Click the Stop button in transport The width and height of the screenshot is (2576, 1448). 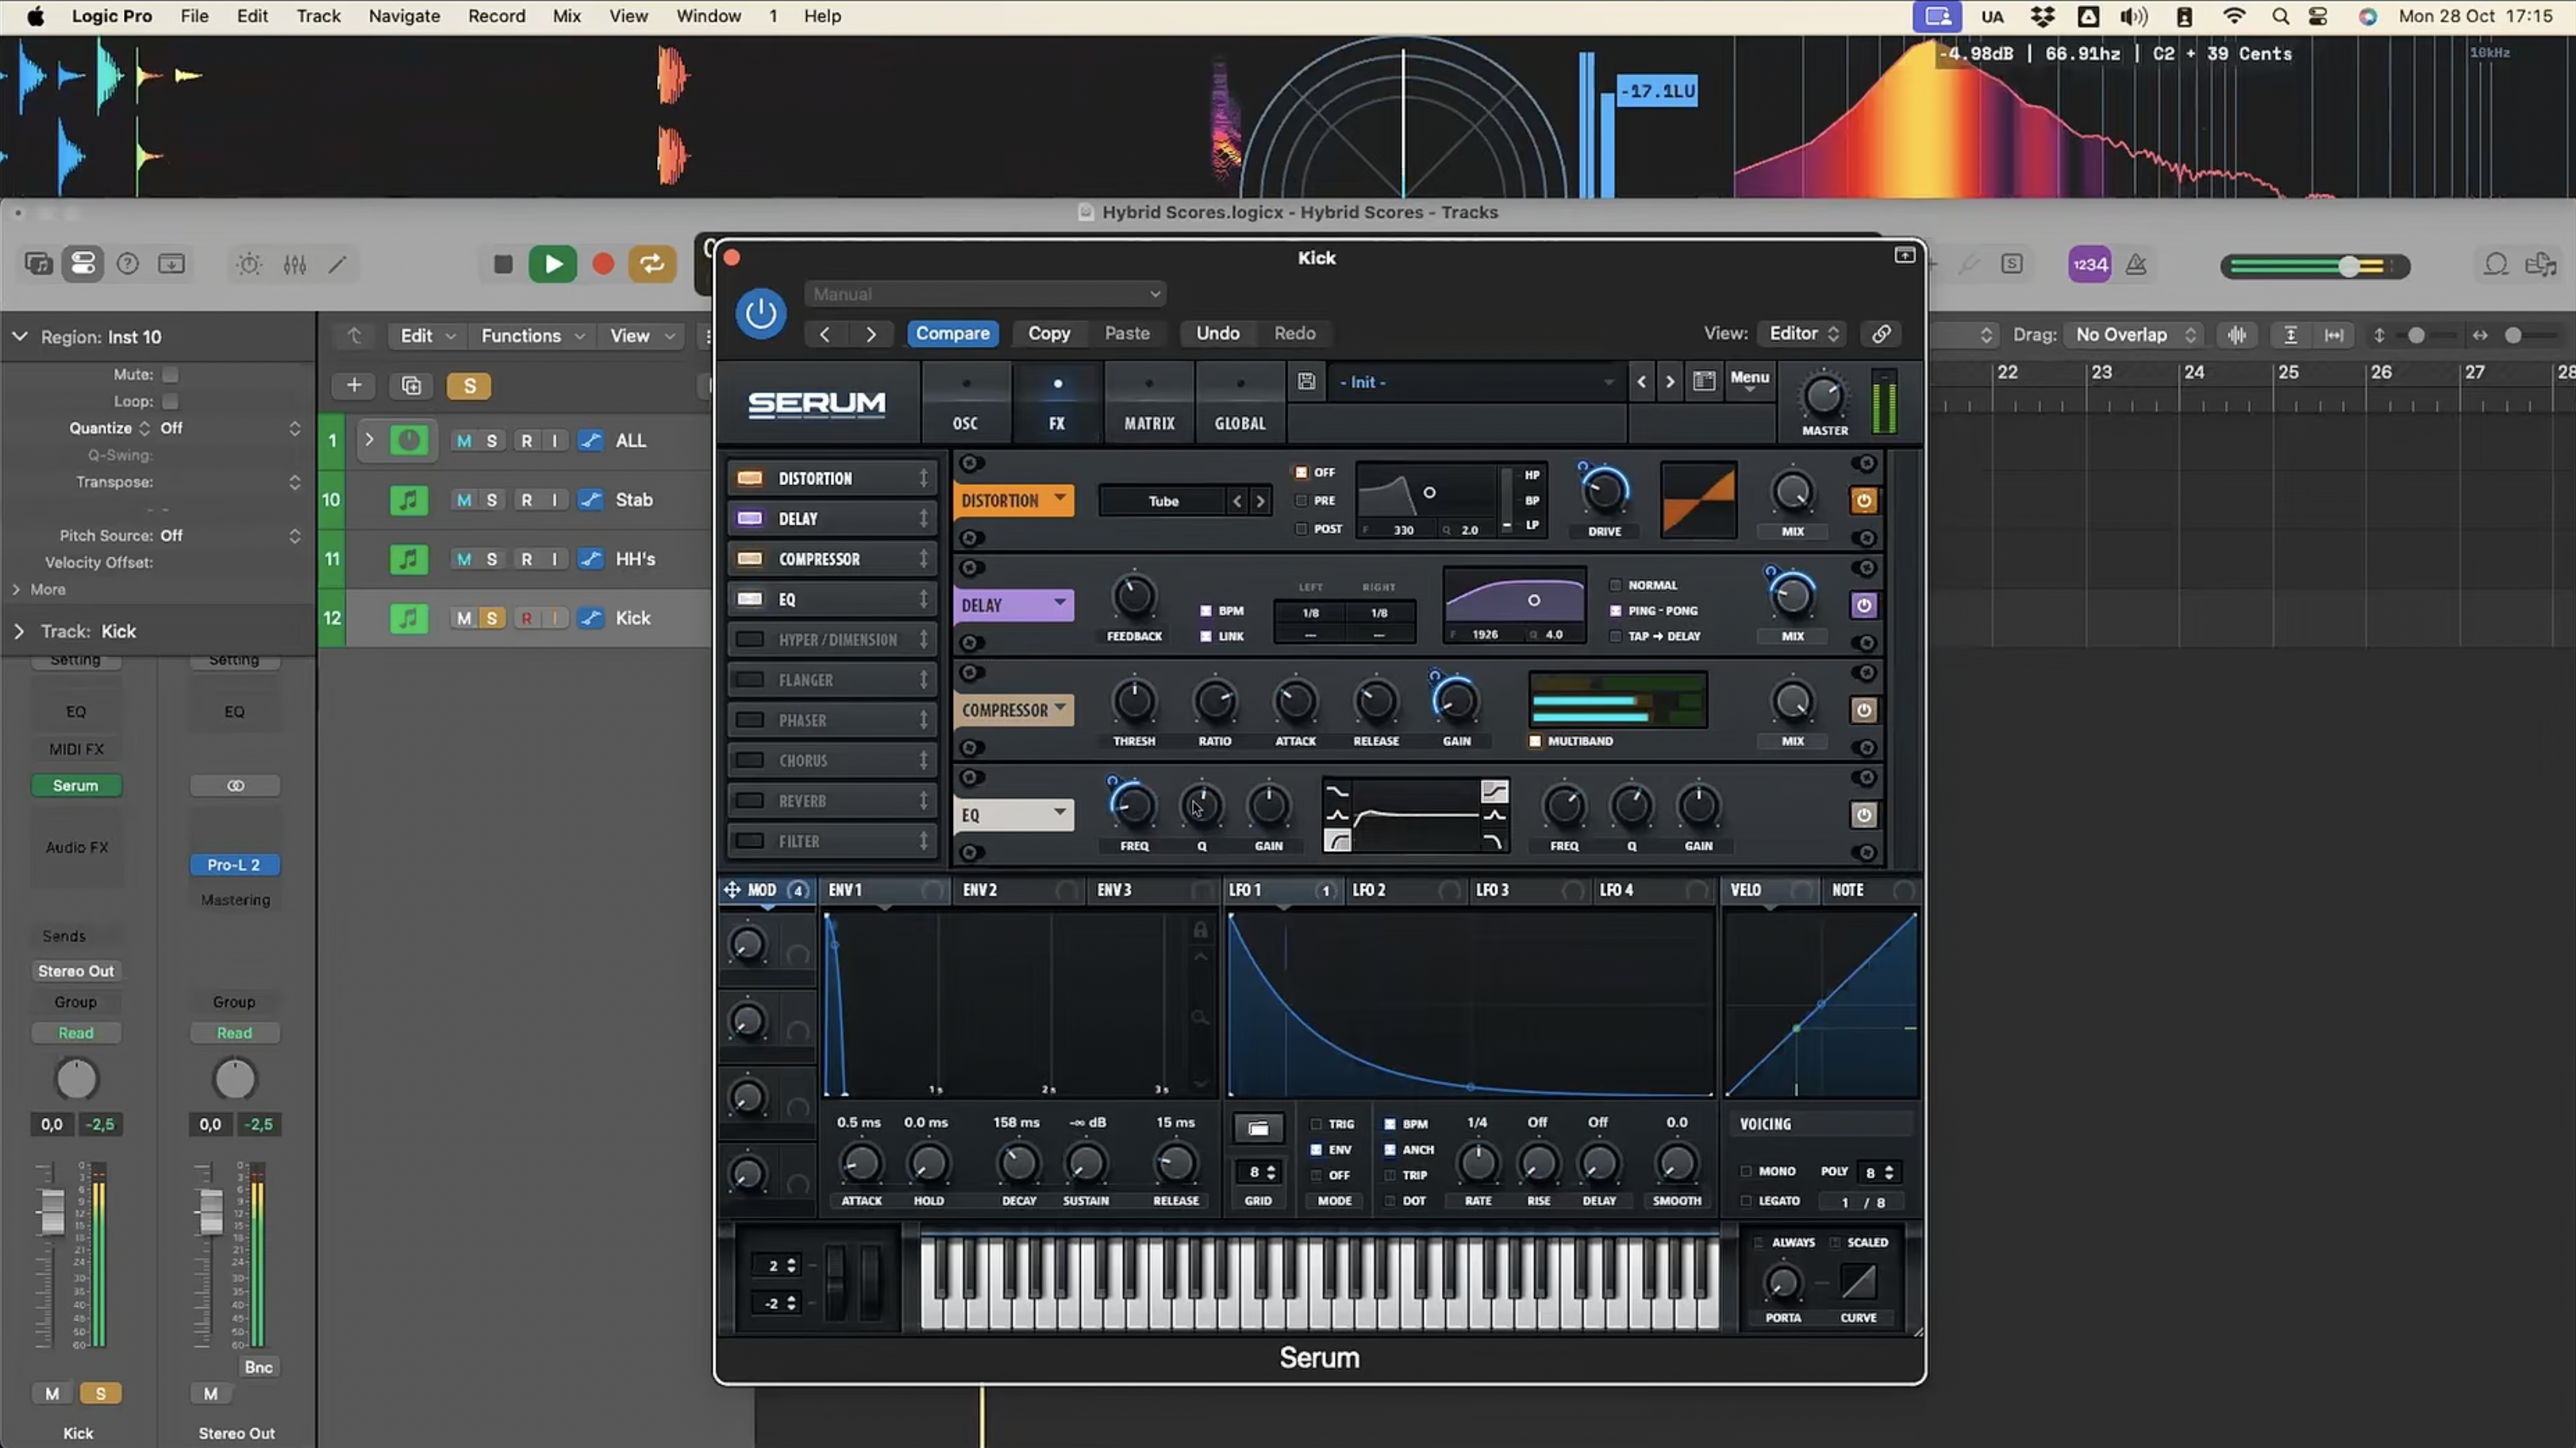pos(503,264)
